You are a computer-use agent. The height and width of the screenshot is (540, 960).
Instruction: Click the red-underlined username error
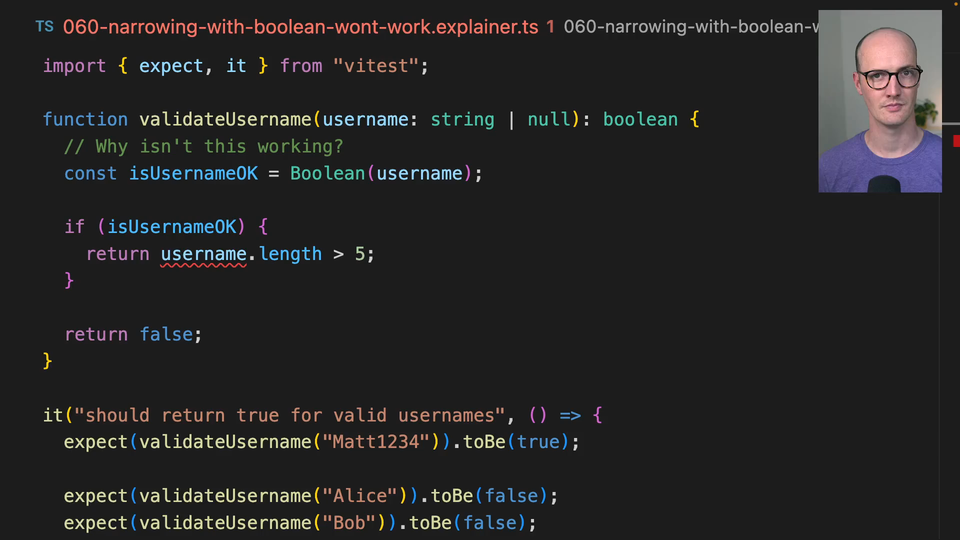(203, 254)
